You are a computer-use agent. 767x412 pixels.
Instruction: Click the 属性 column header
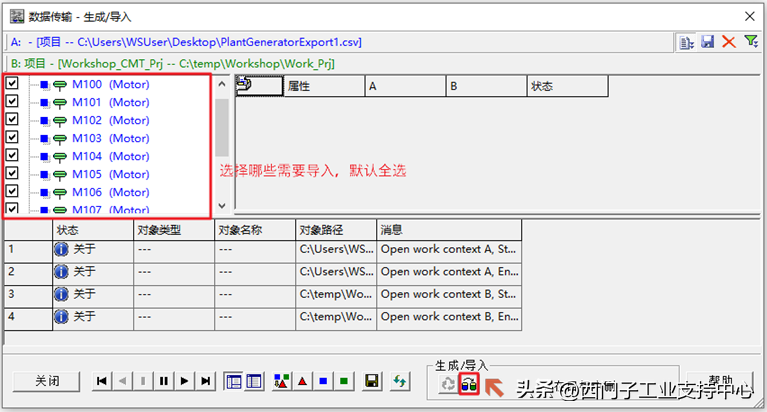pyautogui.click(x=323, y=87)
